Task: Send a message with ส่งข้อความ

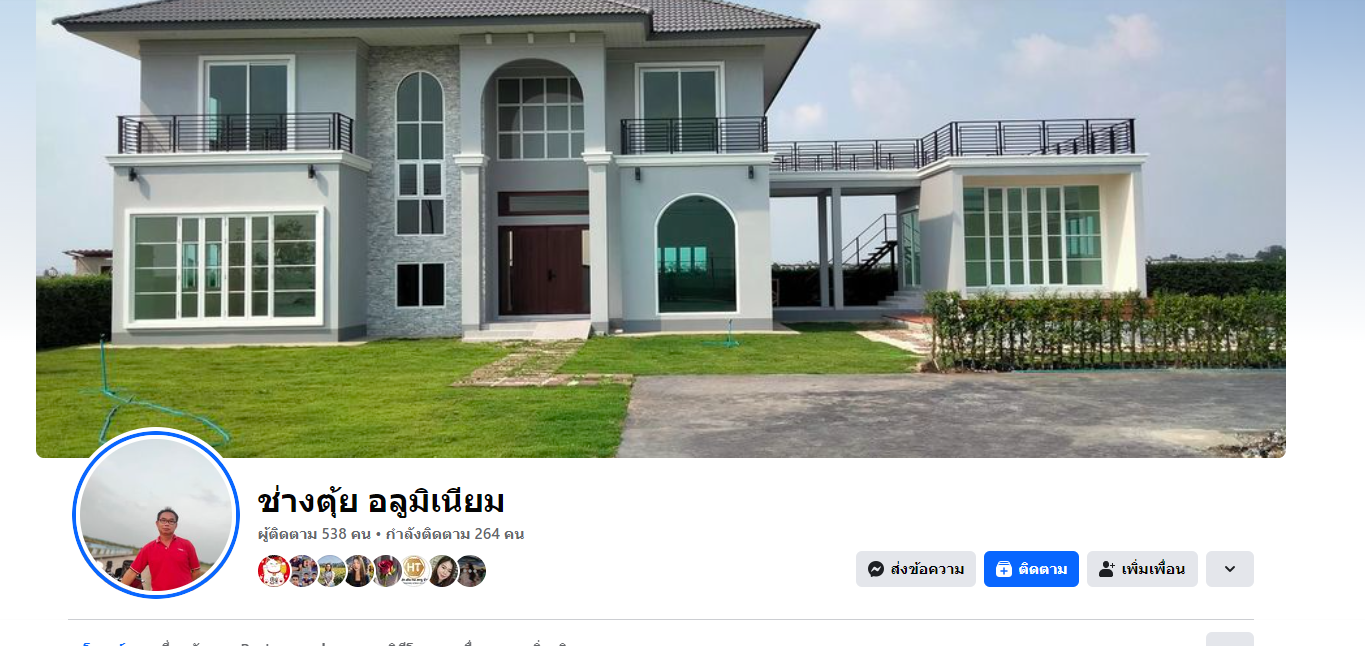Action: pos(916,569)
